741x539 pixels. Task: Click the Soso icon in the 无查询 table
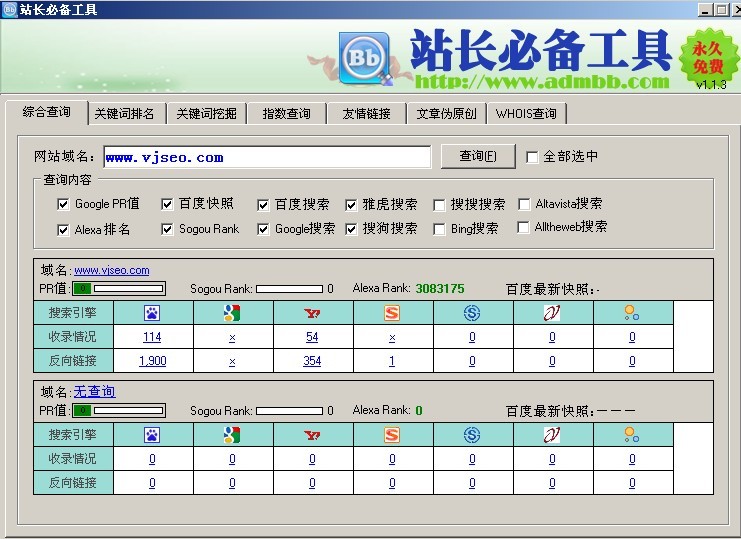click(472, 435)
